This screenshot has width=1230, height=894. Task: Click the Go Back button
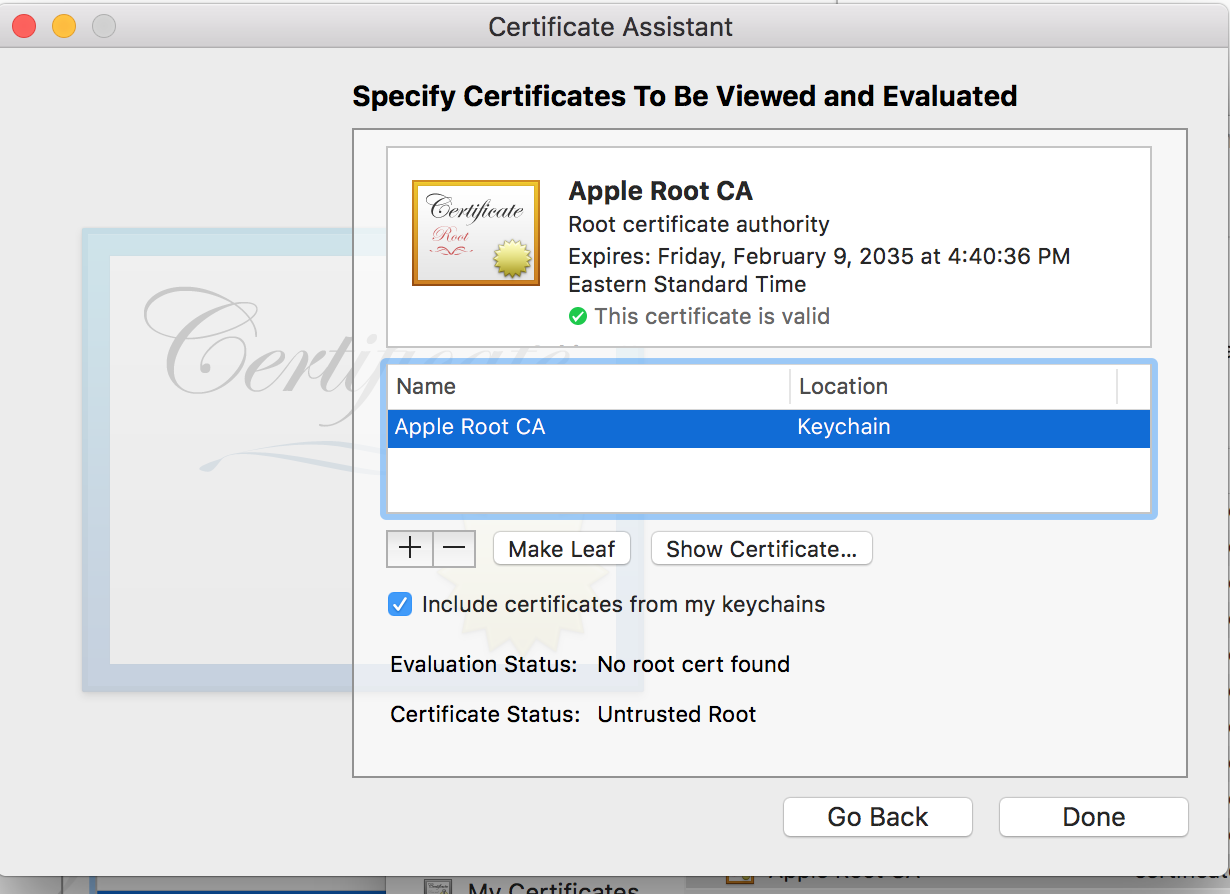(878, 817)
